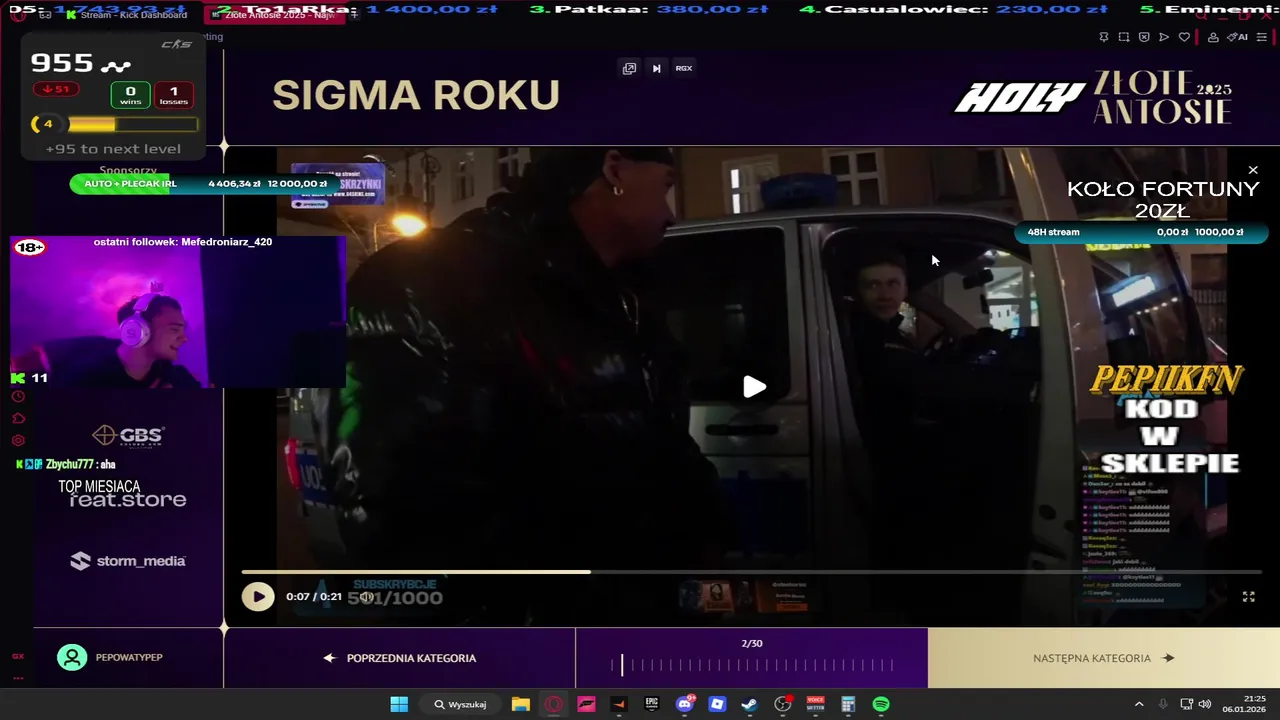Click the AUTO + PLECAK IRL goal bar

coord(205,184)
